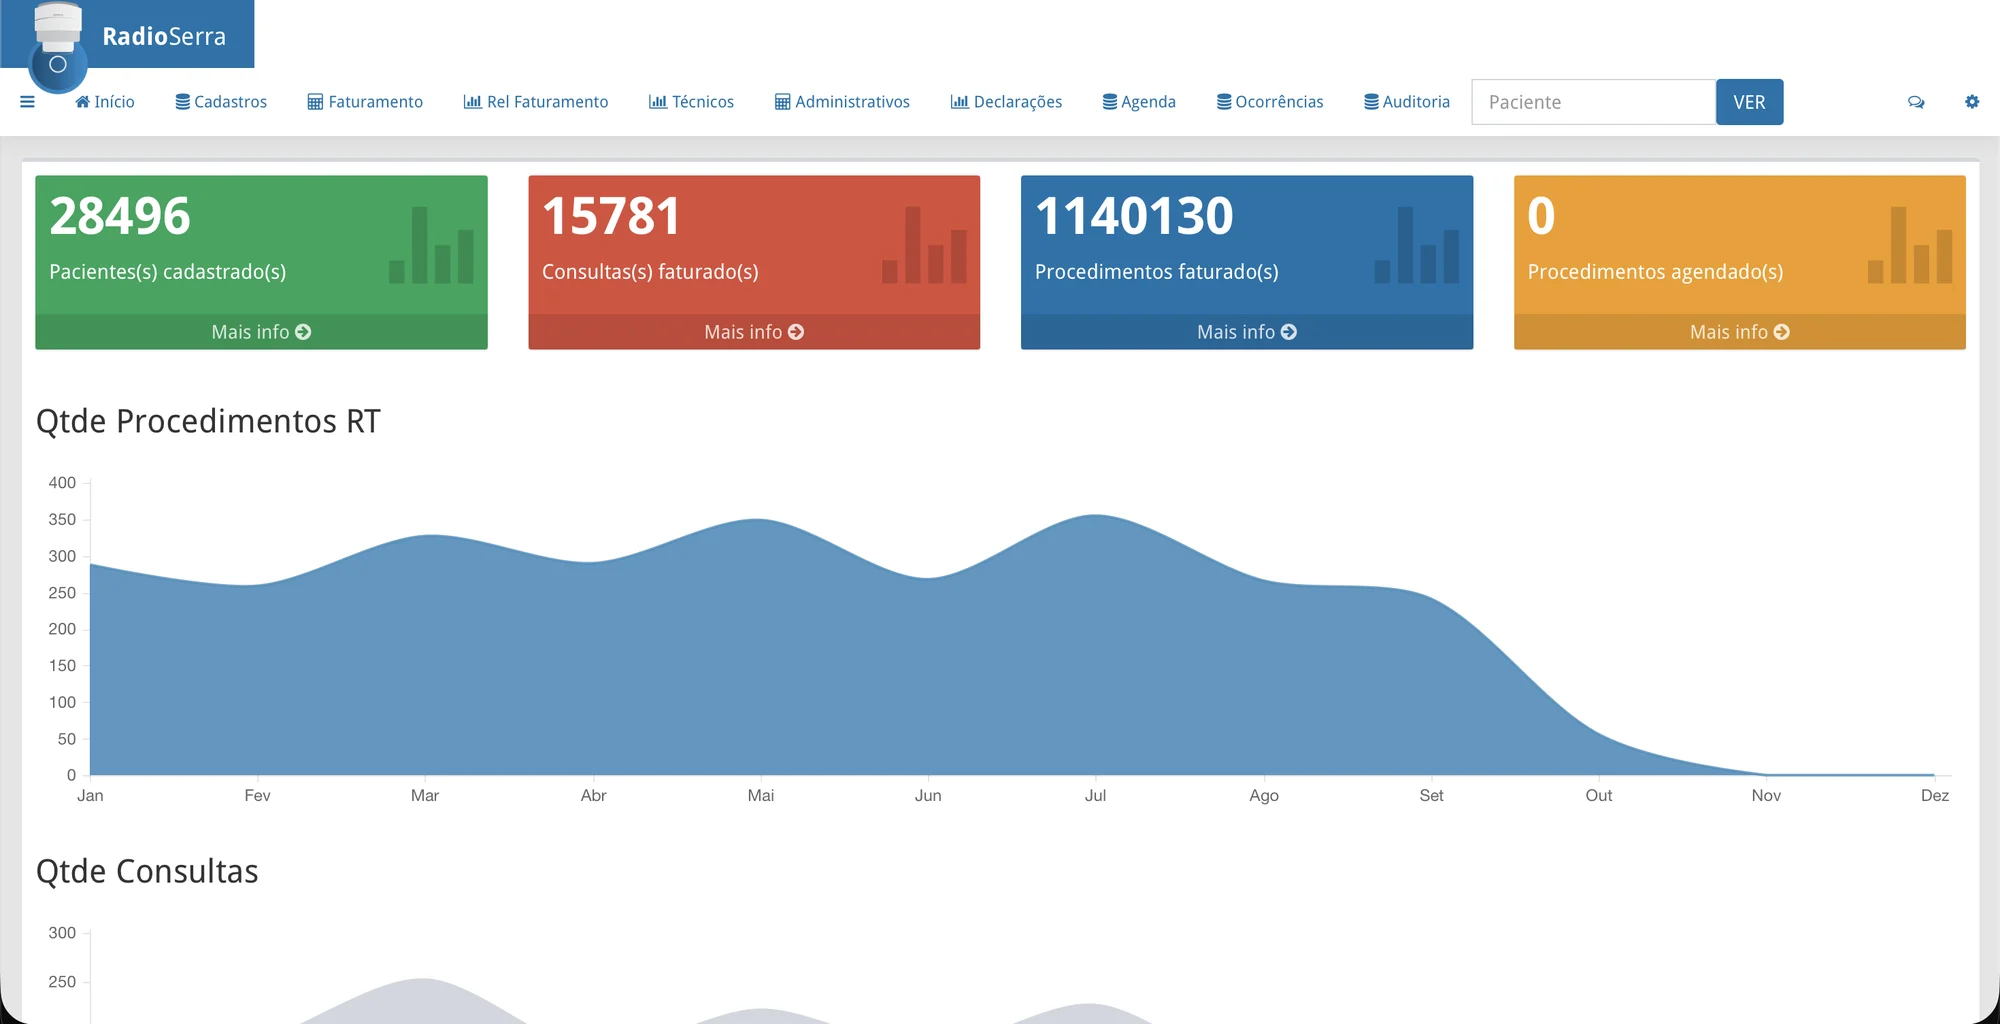Click the Out label on chart axis
This screenshot has height=1024, width=2000.
click(x=1598, y=796)
